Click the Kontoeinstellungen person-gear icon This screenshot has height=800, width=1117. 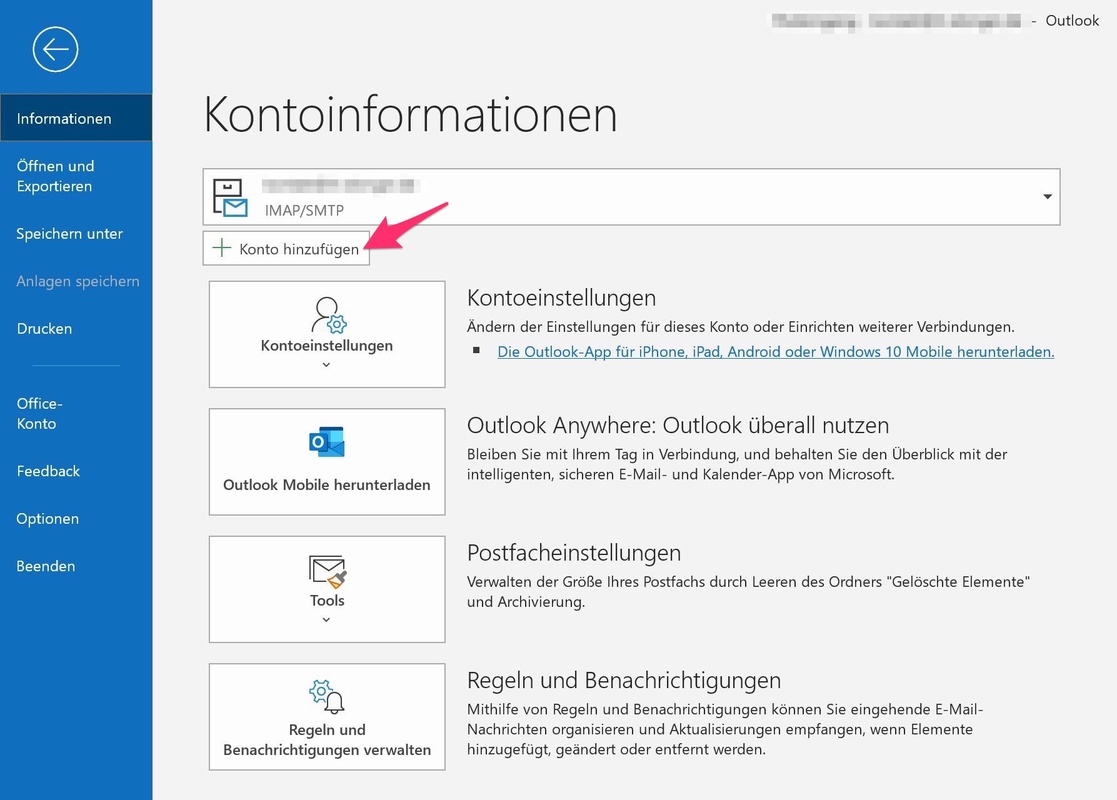pos(328,315)
